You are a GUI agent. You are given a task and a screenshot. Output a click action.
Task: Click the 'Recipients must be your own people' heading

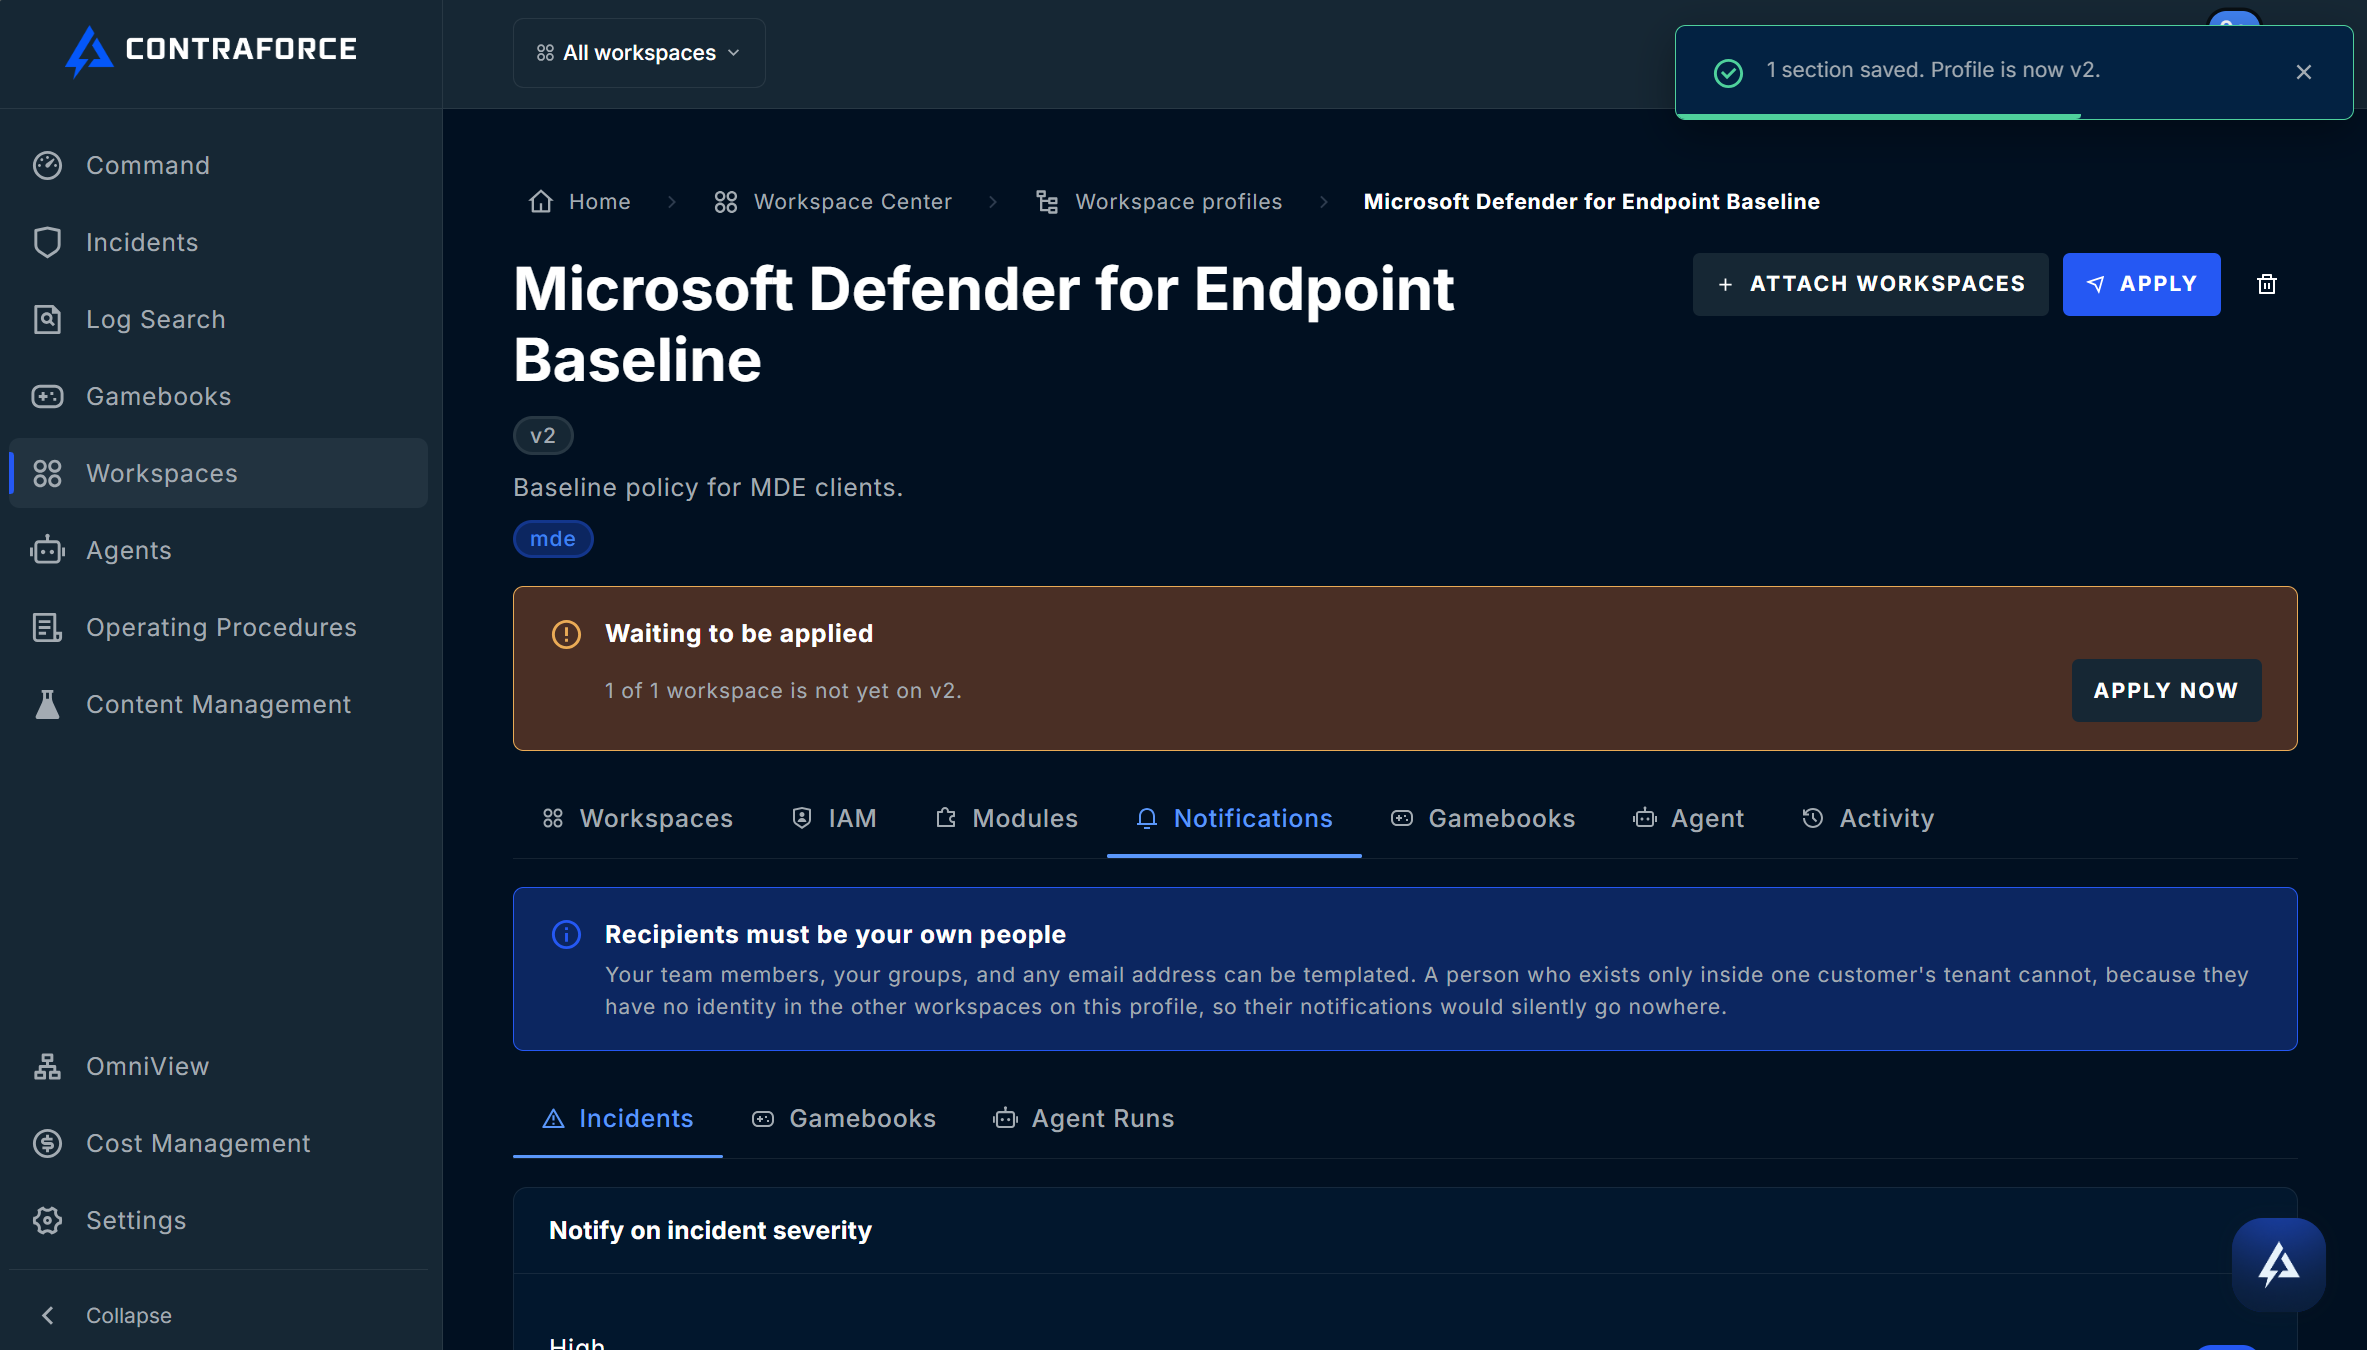click(x=835, y=934)
